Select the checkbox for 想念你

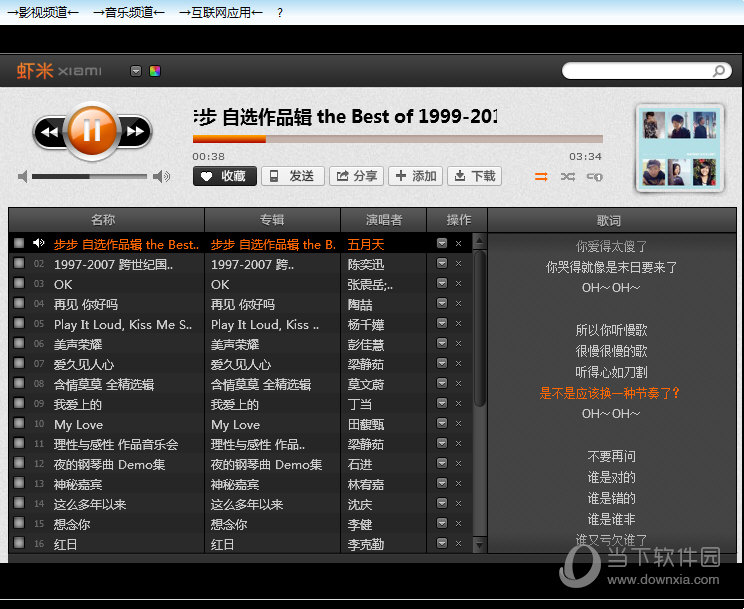click(19, 523)
